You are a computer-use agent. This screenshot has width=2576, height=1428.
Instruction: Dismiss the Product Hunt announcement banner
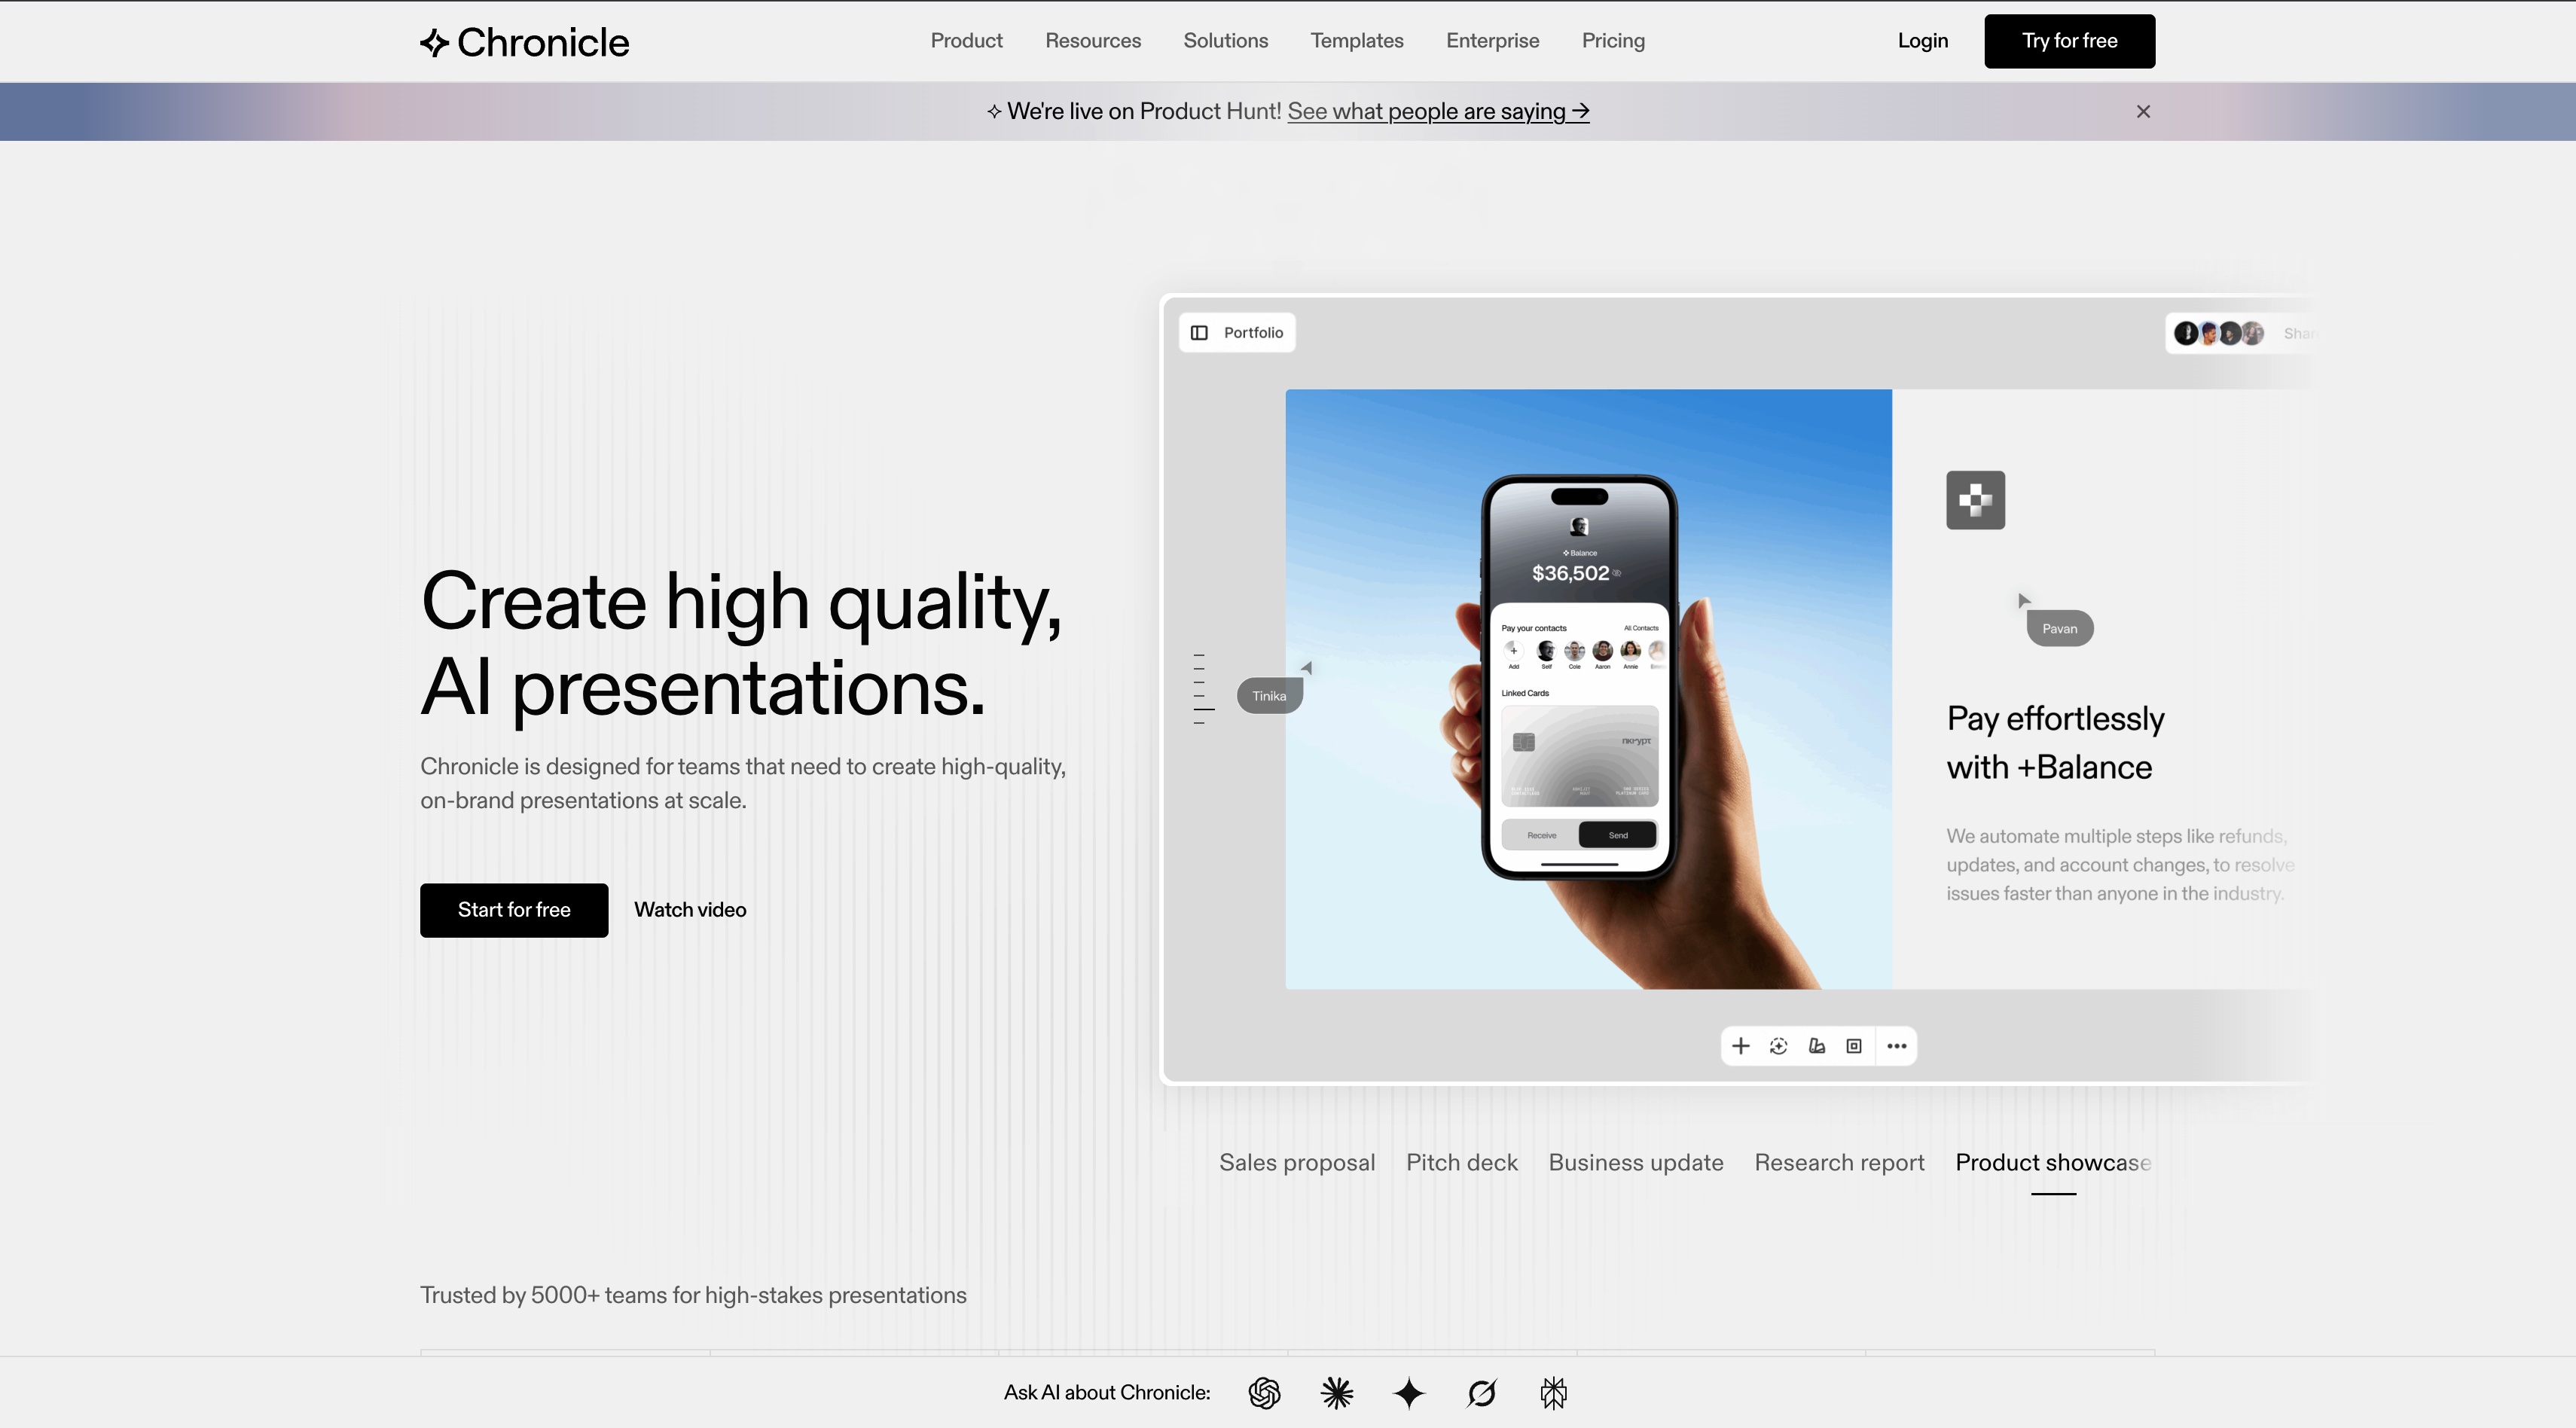click(x=2143, y=111)
